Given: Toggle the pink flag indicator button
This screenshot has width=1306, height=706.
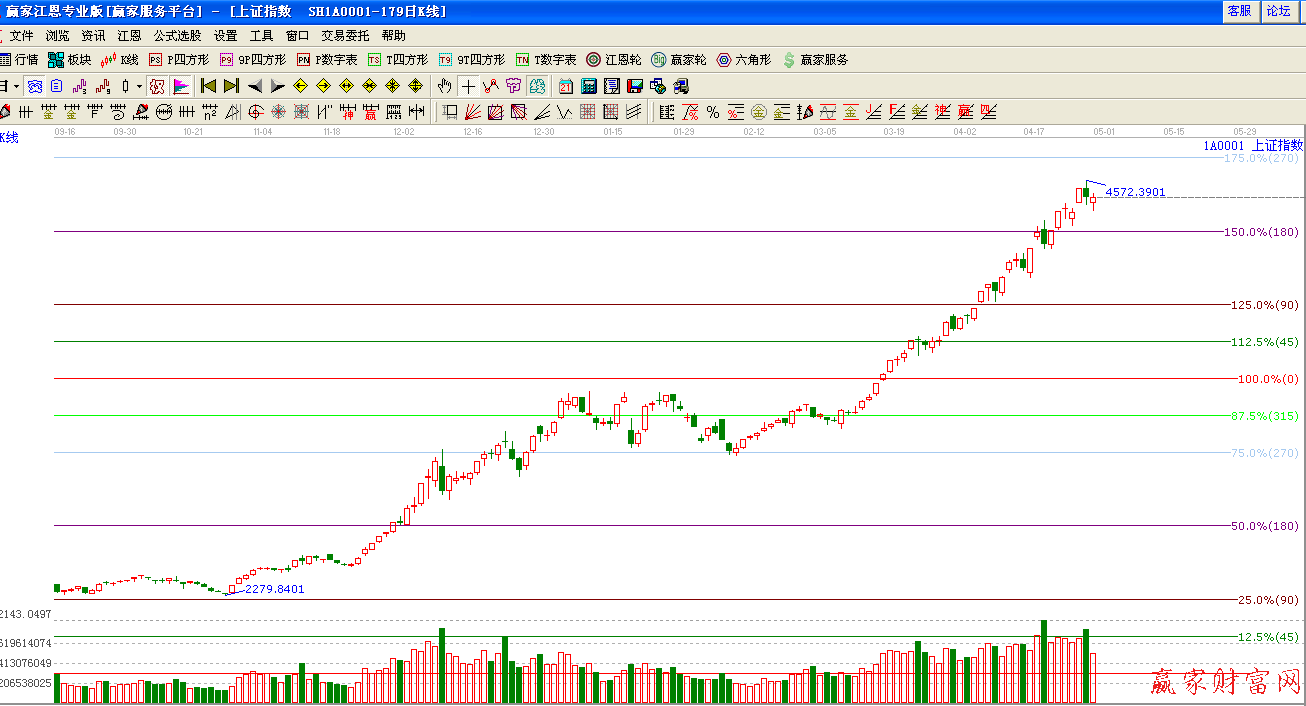Looking at the screenshot, I should click(x=181, y=86).
